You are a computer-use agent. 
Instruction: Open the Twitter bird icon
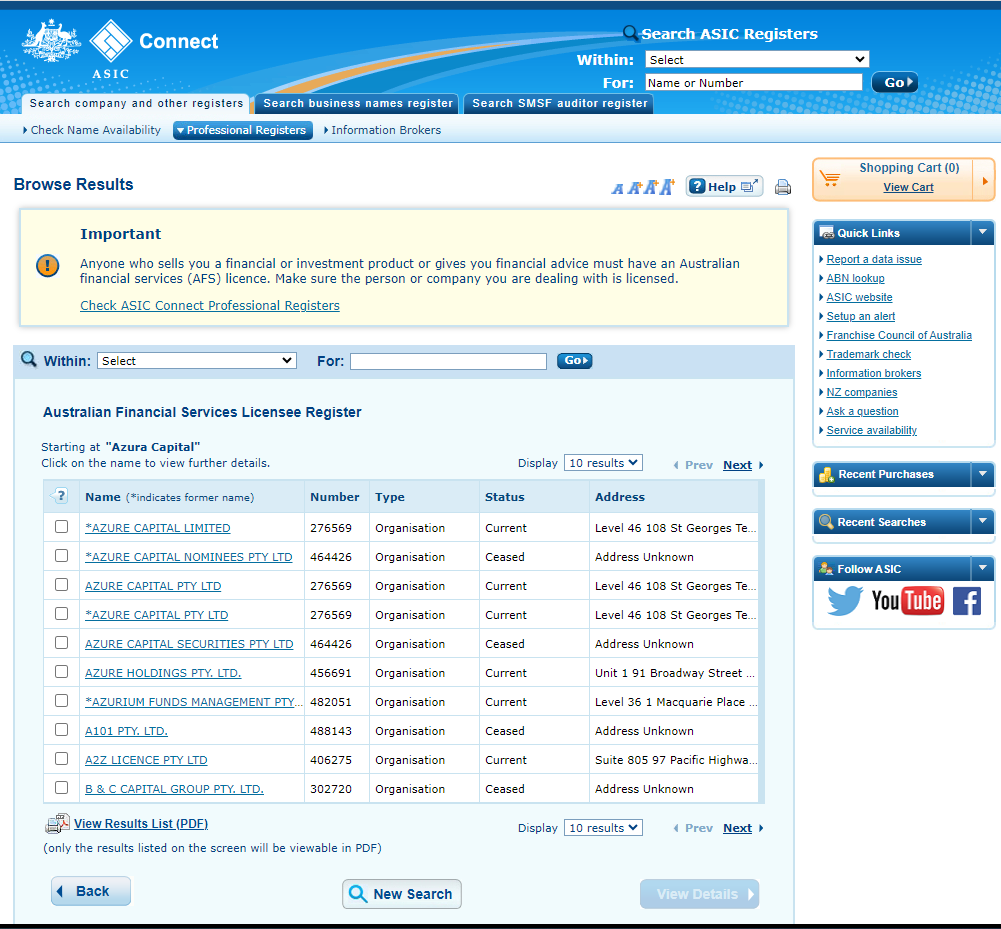[x=845, y=600]
